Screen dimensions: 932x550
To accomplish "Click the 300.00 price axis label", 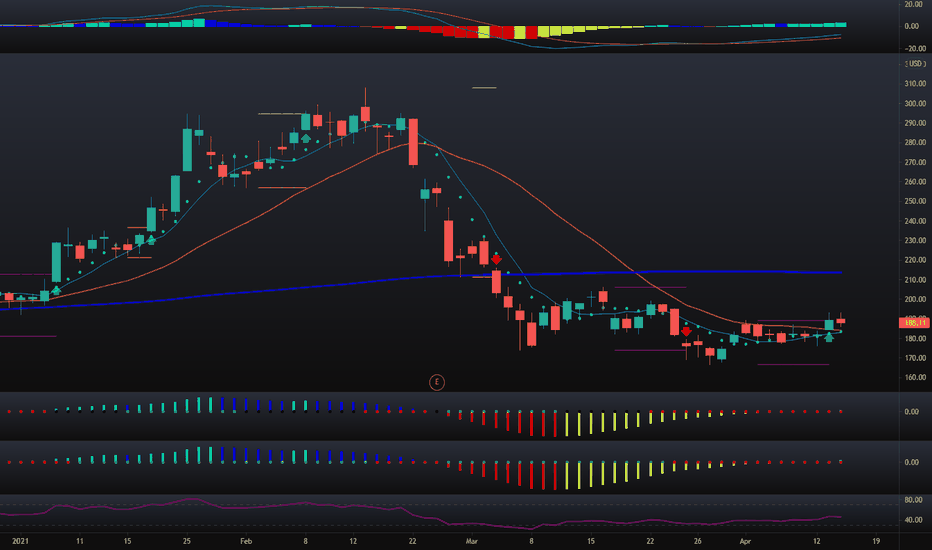I will coord(915,103).
